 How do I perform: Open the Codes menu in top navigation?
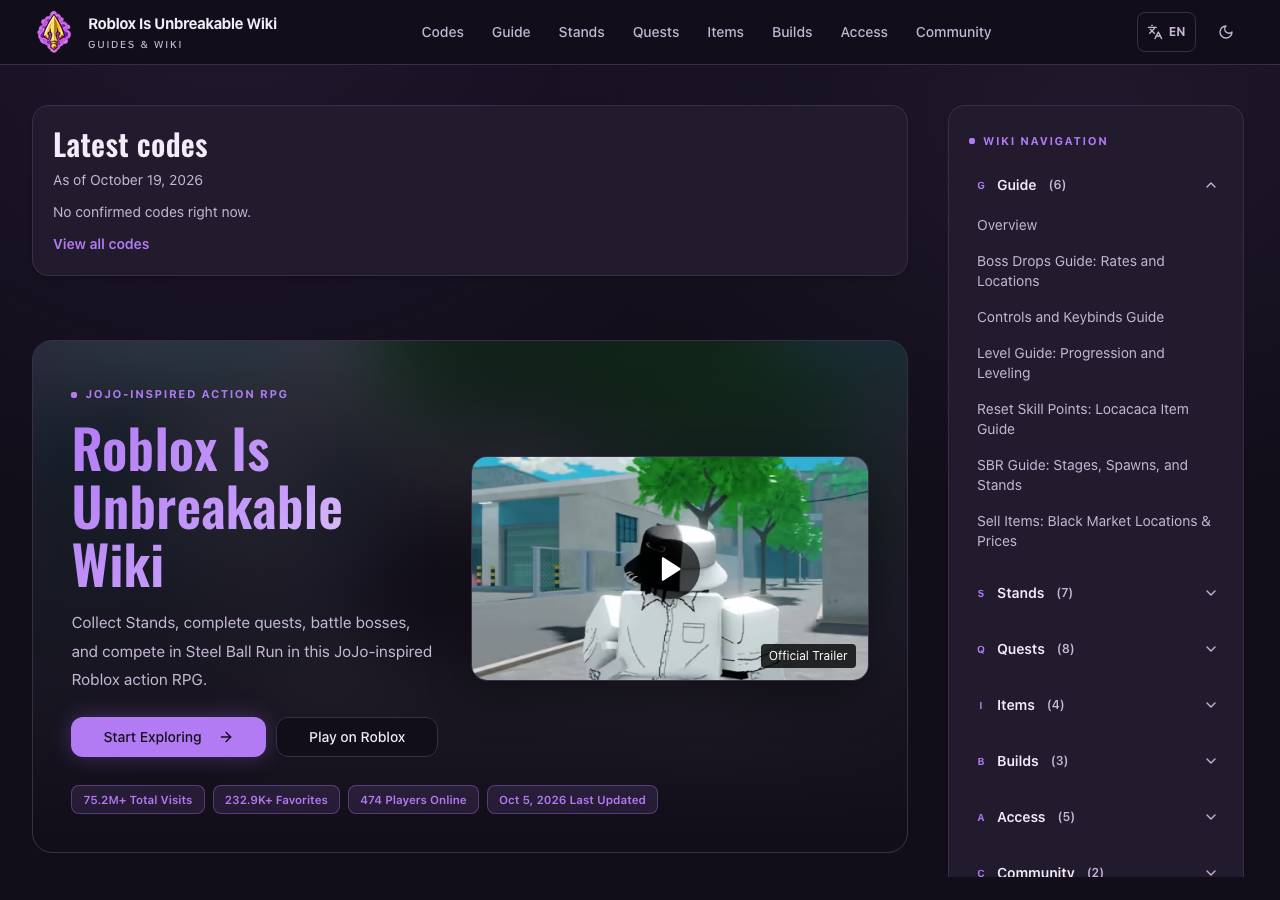[442, 32]
